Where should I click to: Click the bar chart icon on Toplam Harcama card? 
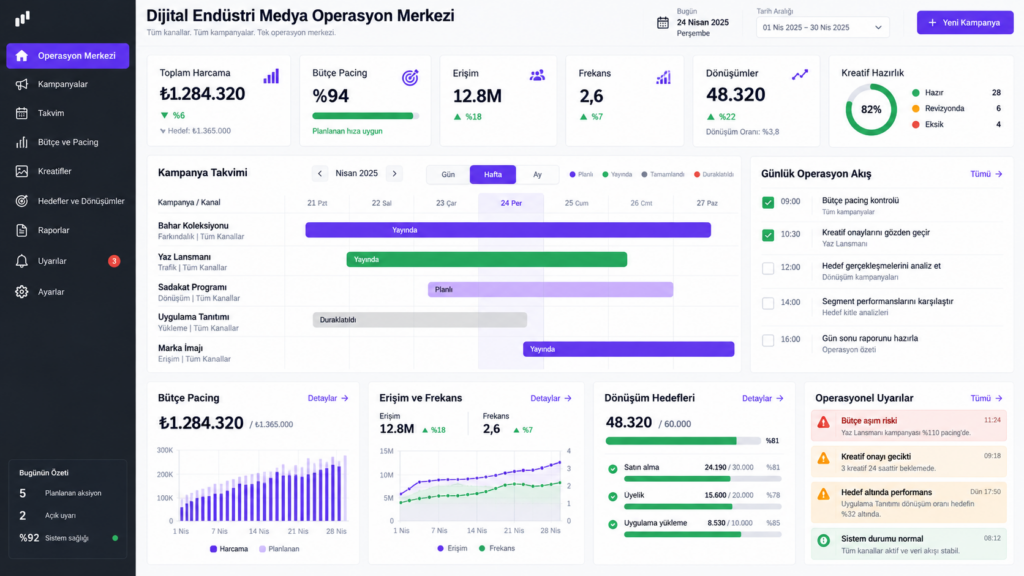tap(271, 76)
